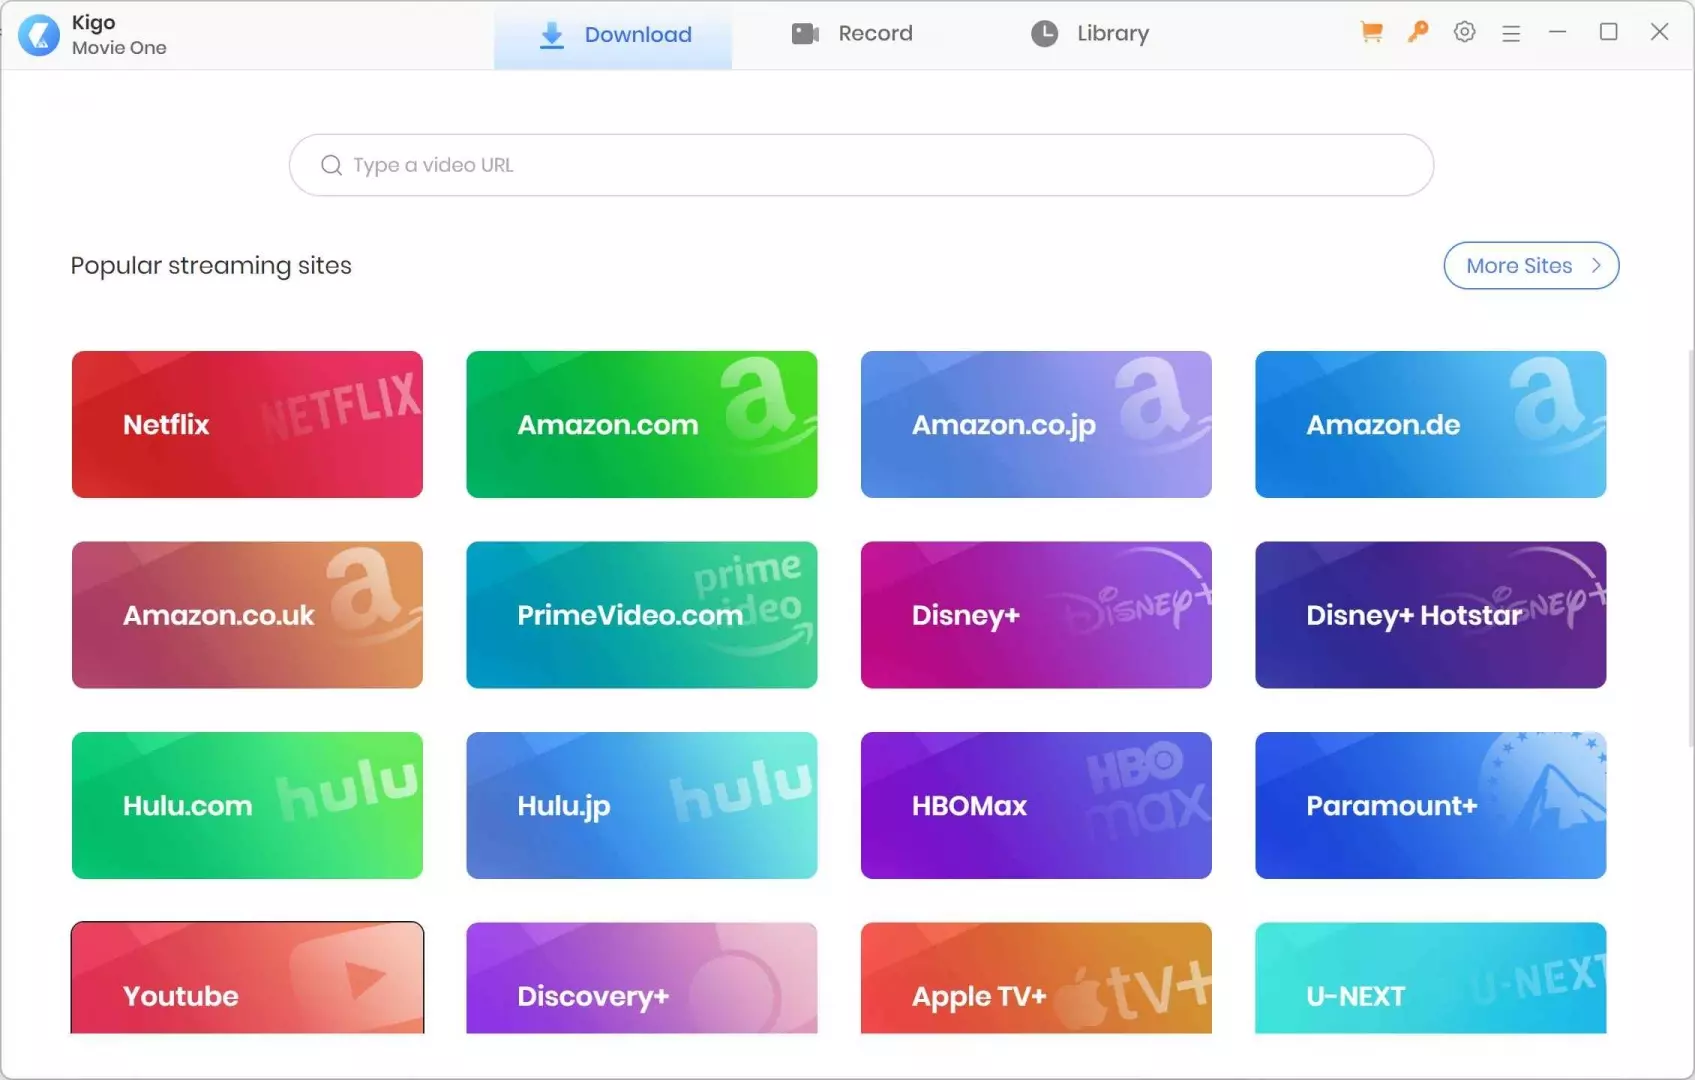Viewport: 1695px width, 1080px height.
Task: Switch to the Download tab
Action: 613,35
